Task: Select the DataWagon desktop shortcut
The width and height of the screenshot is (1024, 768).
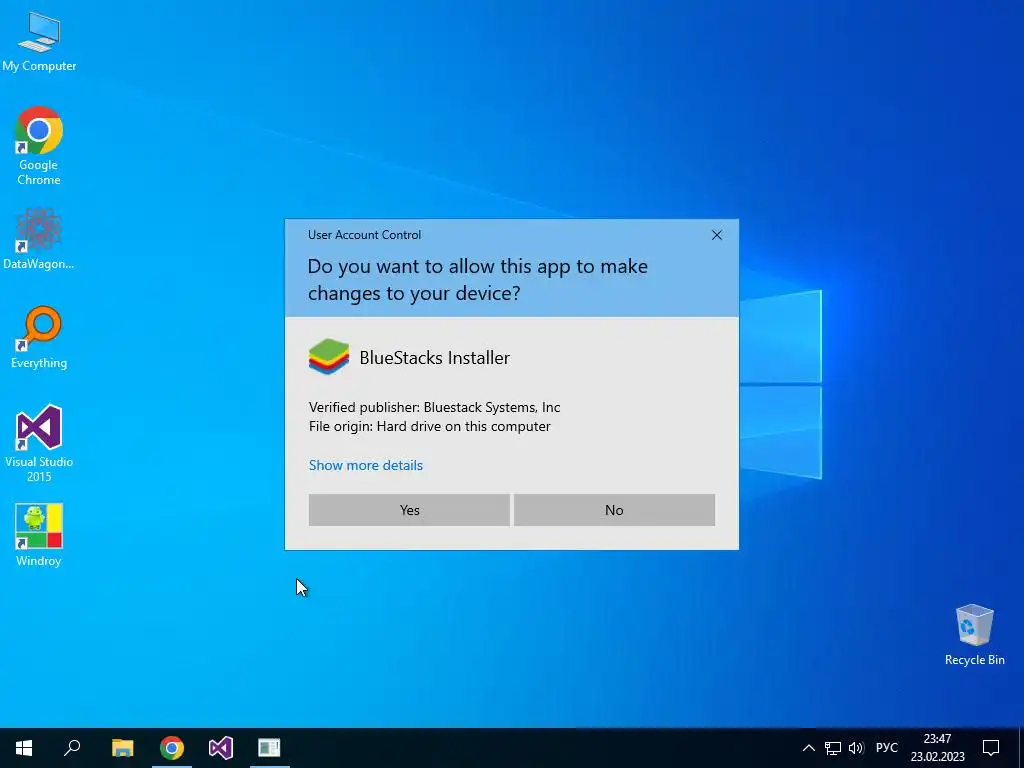Action: click(x=39, y=238)
